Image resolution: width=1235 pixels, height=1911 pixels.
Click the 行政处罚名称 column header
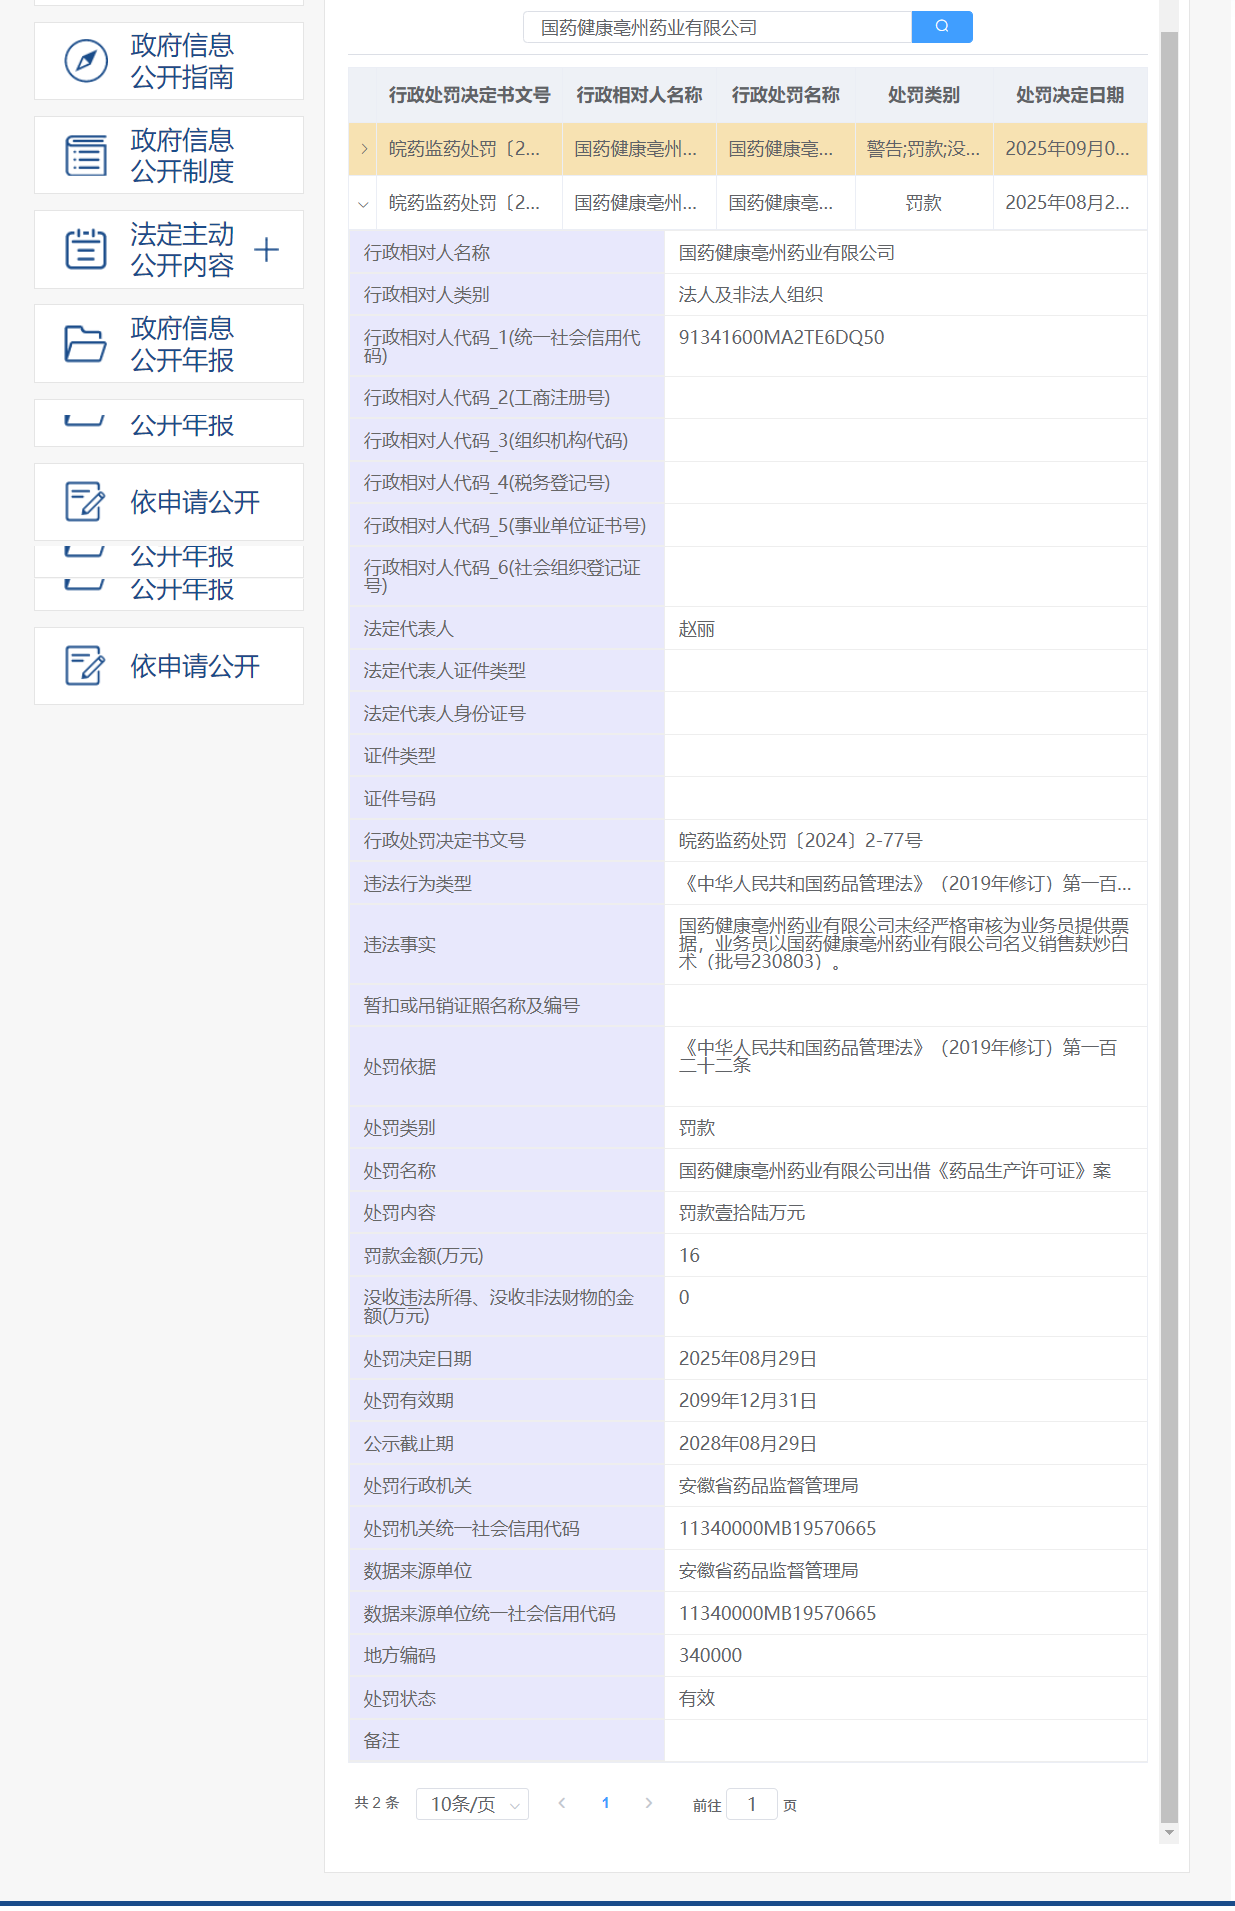786,95
